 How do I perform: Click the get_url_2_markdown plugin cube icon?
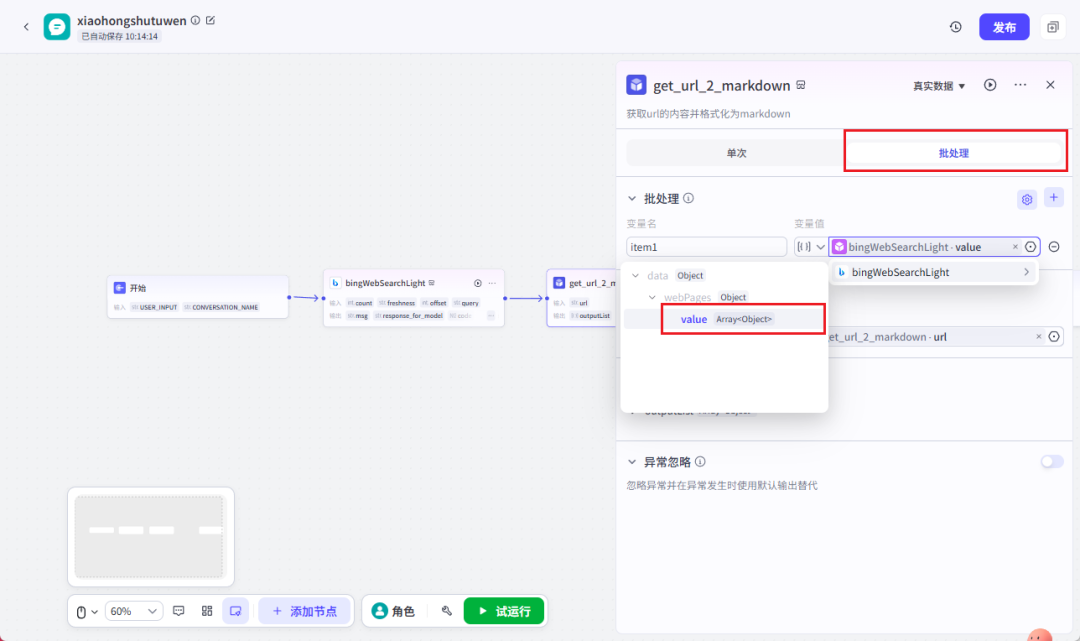pos(636,85)
